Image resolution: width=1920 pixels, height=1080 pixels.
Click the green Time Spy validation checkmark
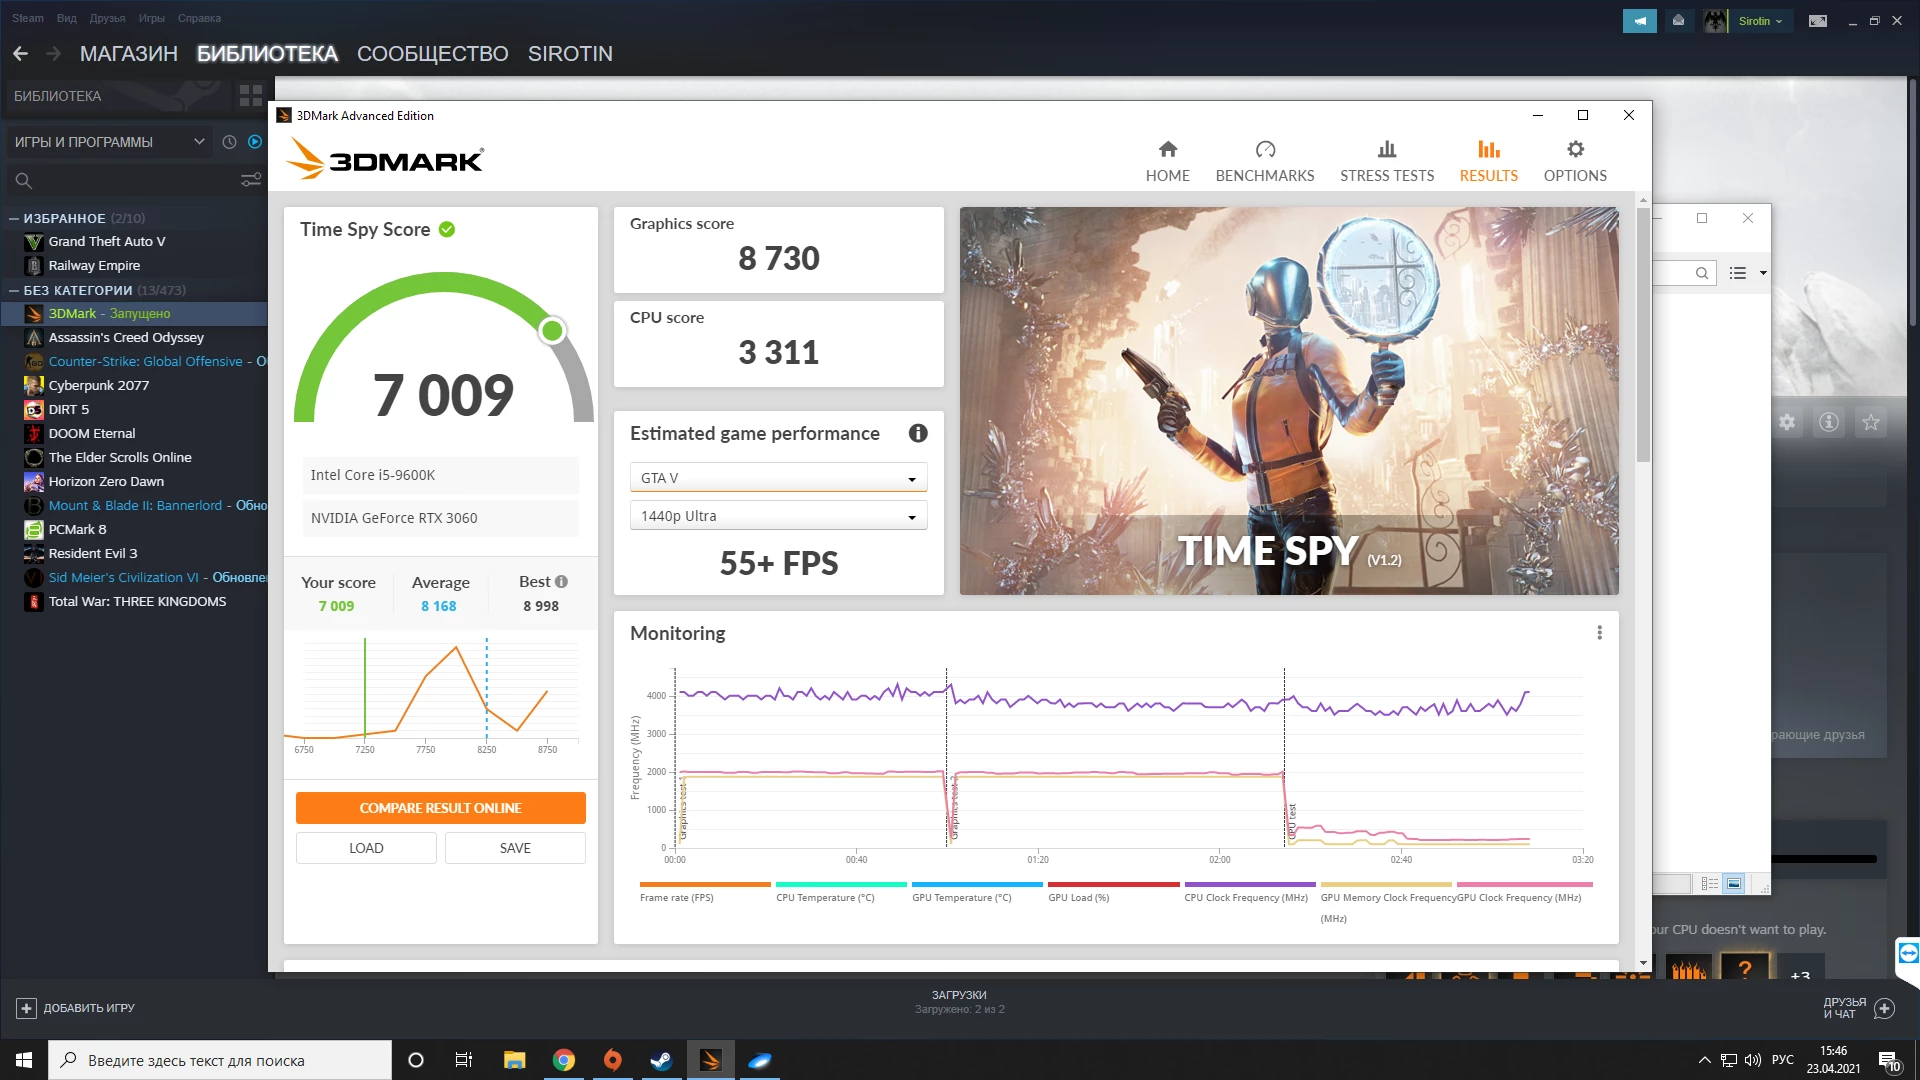click(447, 229)
